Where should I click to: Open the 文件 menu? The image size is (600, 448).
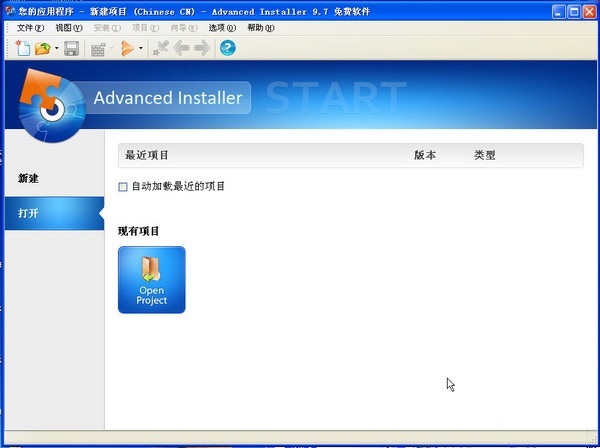point(31,28)
